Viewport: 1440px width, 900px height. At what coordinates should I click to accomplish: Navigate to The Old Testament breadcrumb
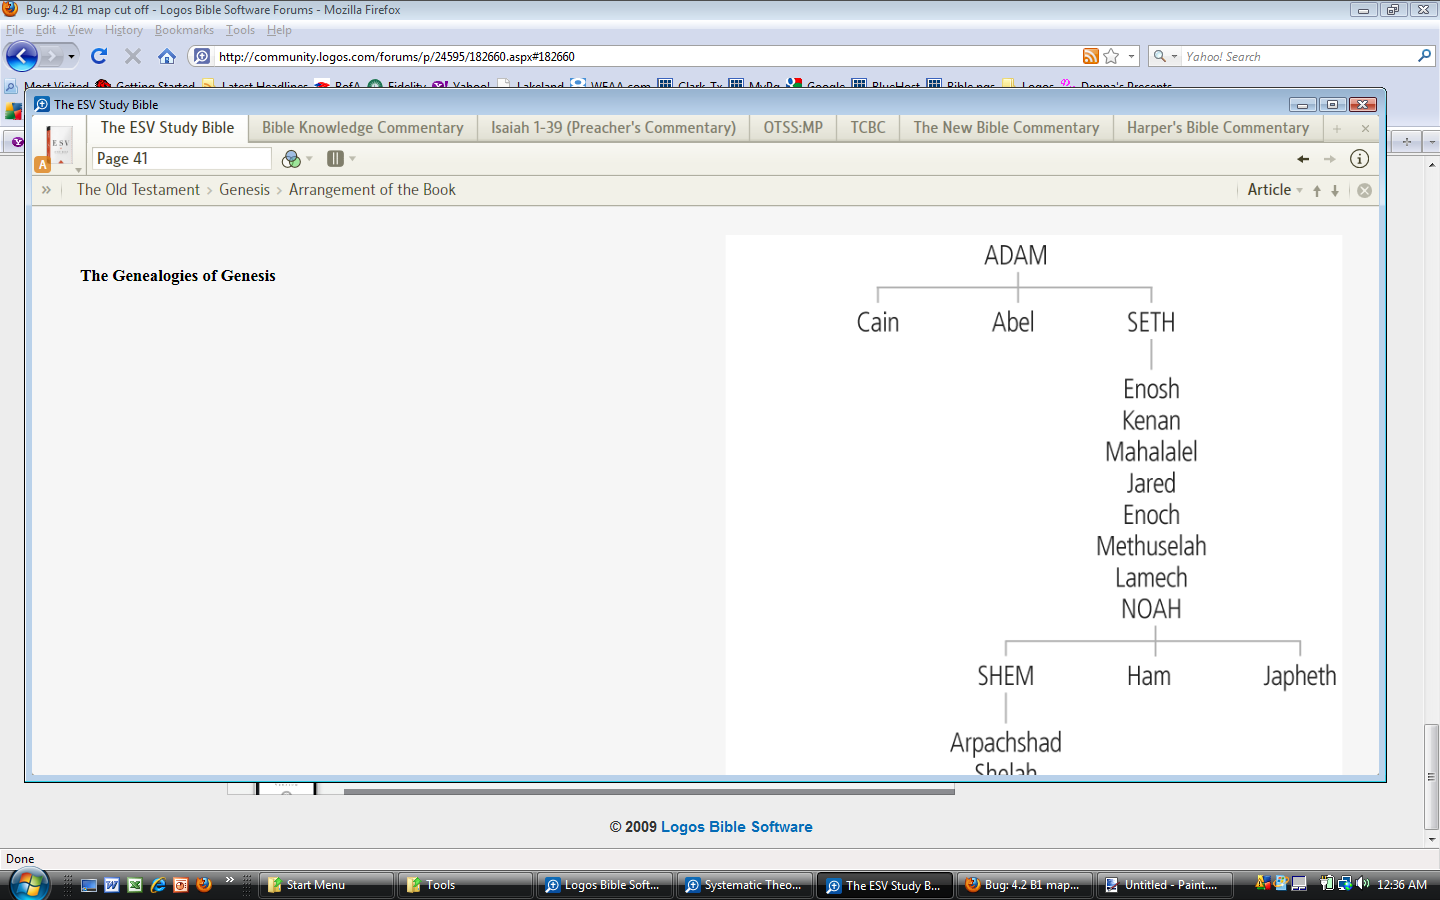click(138, 189)
